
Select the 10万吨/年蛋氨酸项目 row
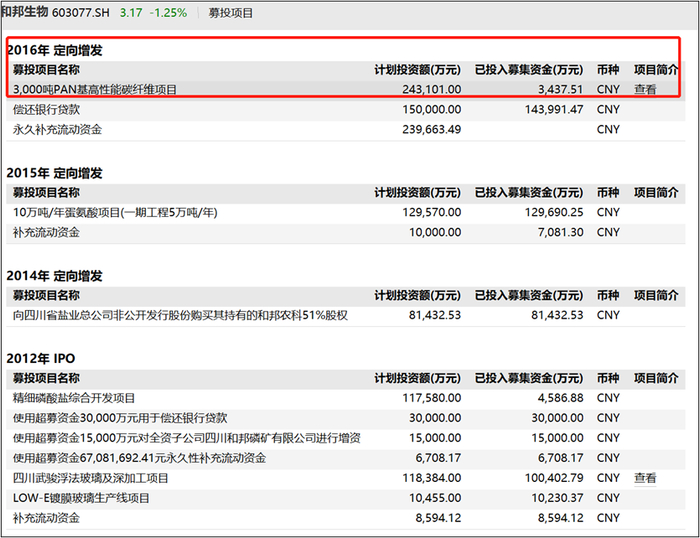346,212
